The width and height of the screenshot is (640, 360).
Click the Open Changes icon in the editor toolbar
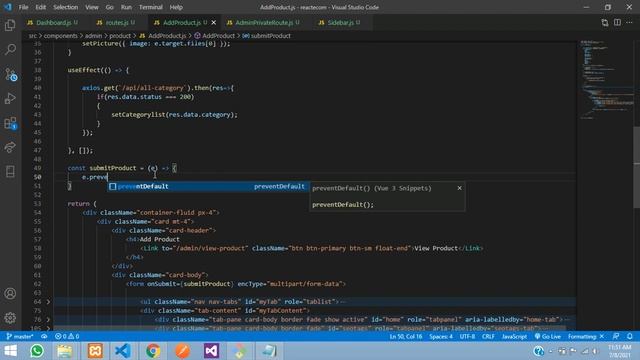604,23
